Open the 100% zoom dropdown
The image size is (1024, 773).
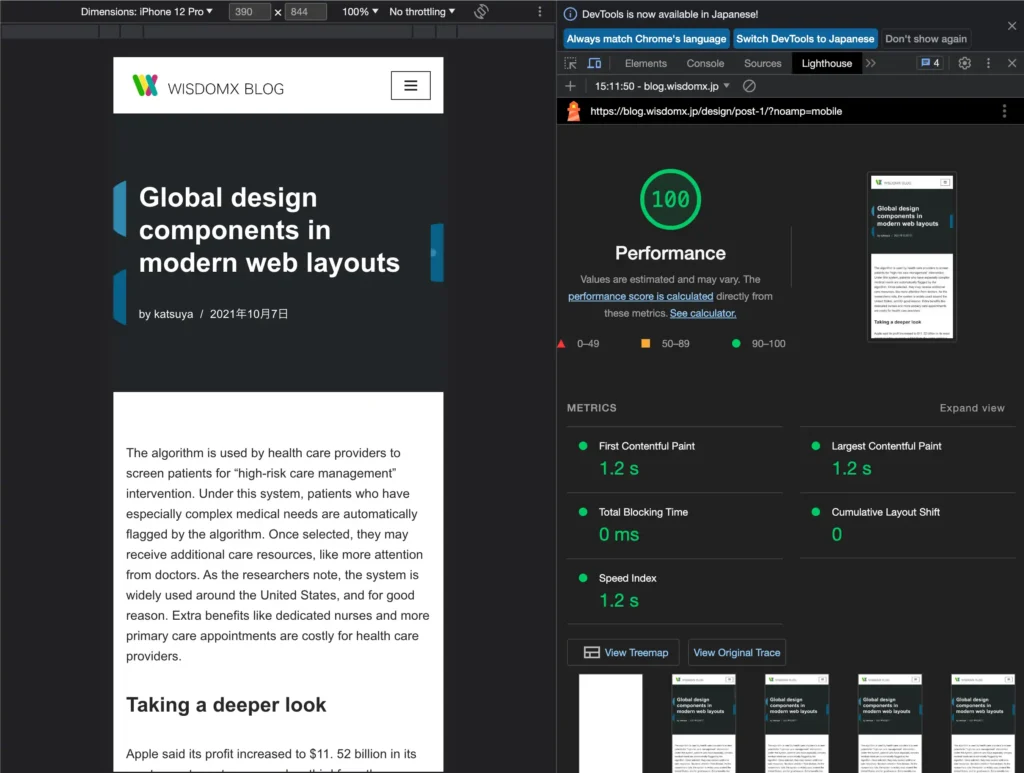pos(360,12)
